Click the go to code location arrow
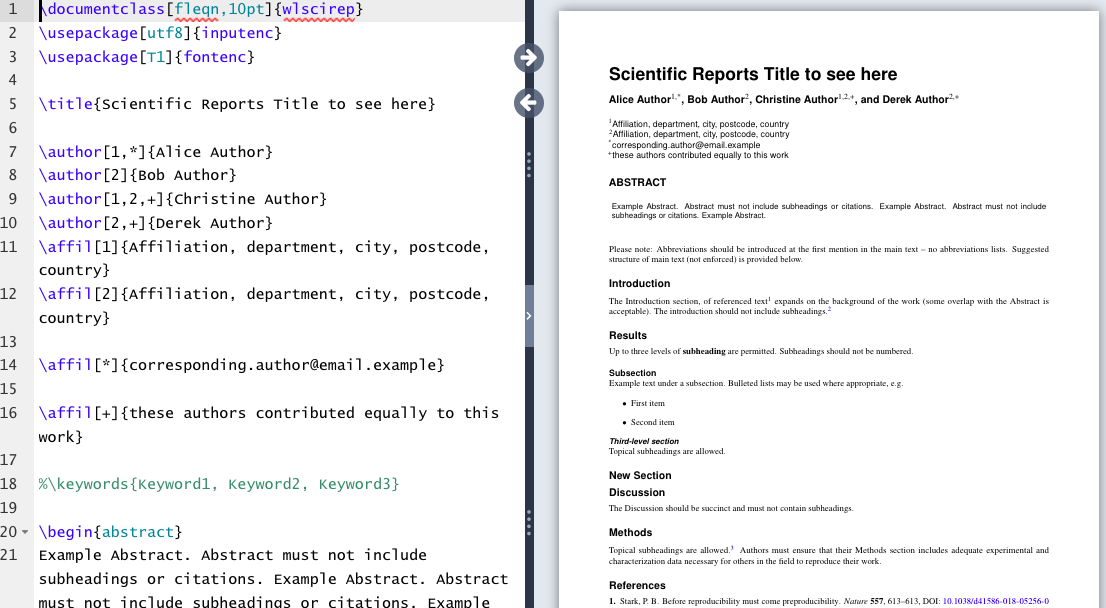The image size is (1106, 608). click(x=528, y=102)
